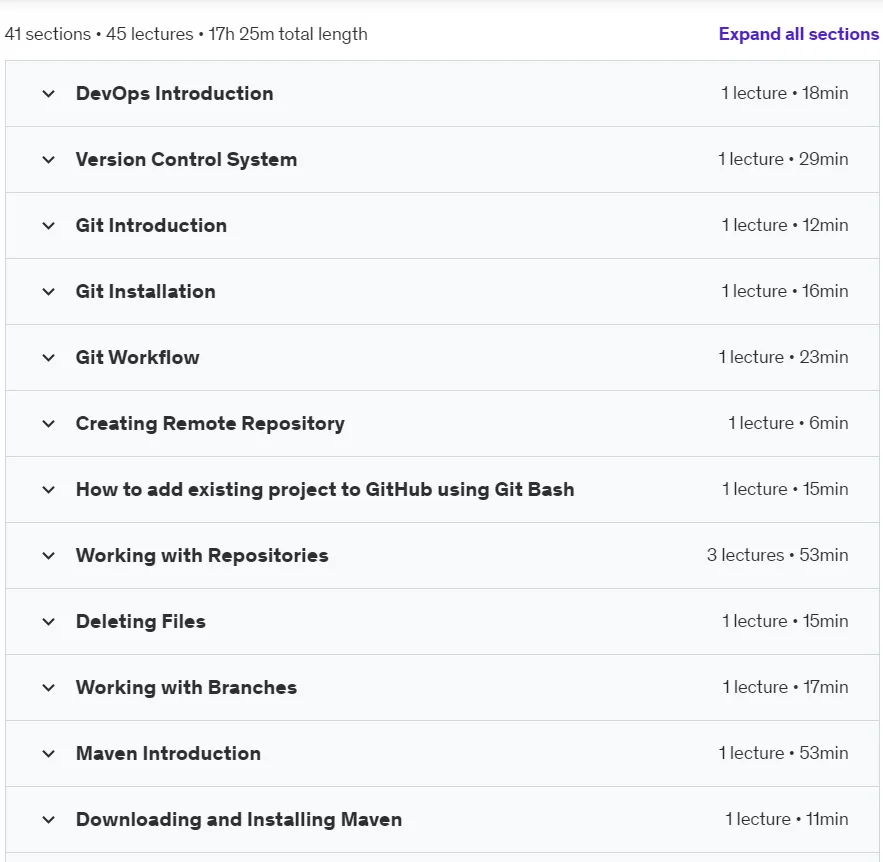Open the Git Workflow section title
The image size is (883, 862).
(137, 358)
